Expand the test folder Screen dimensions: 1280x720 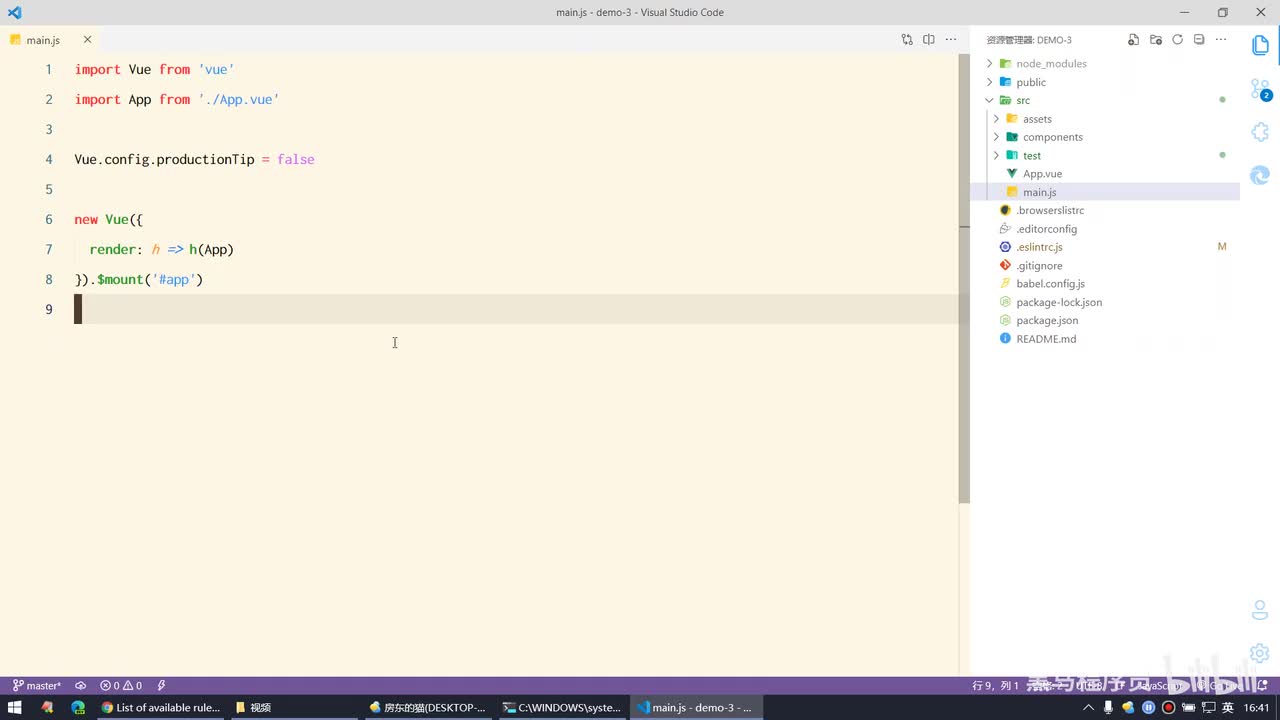click(x=1105, y=155)
